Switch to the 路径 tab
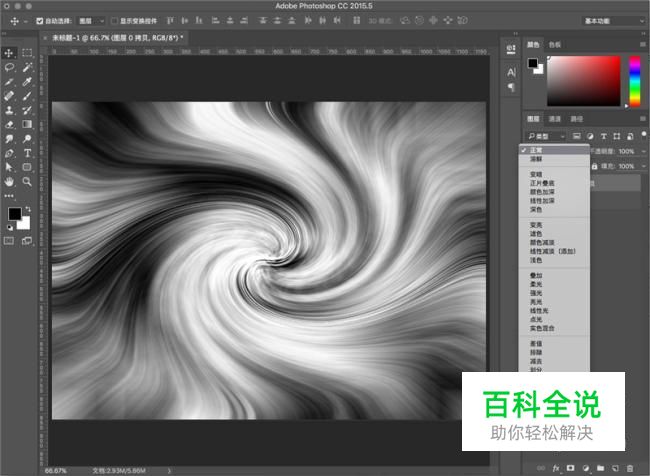The height and width of the screenshot is (476, 650). [x=577, y=119]
